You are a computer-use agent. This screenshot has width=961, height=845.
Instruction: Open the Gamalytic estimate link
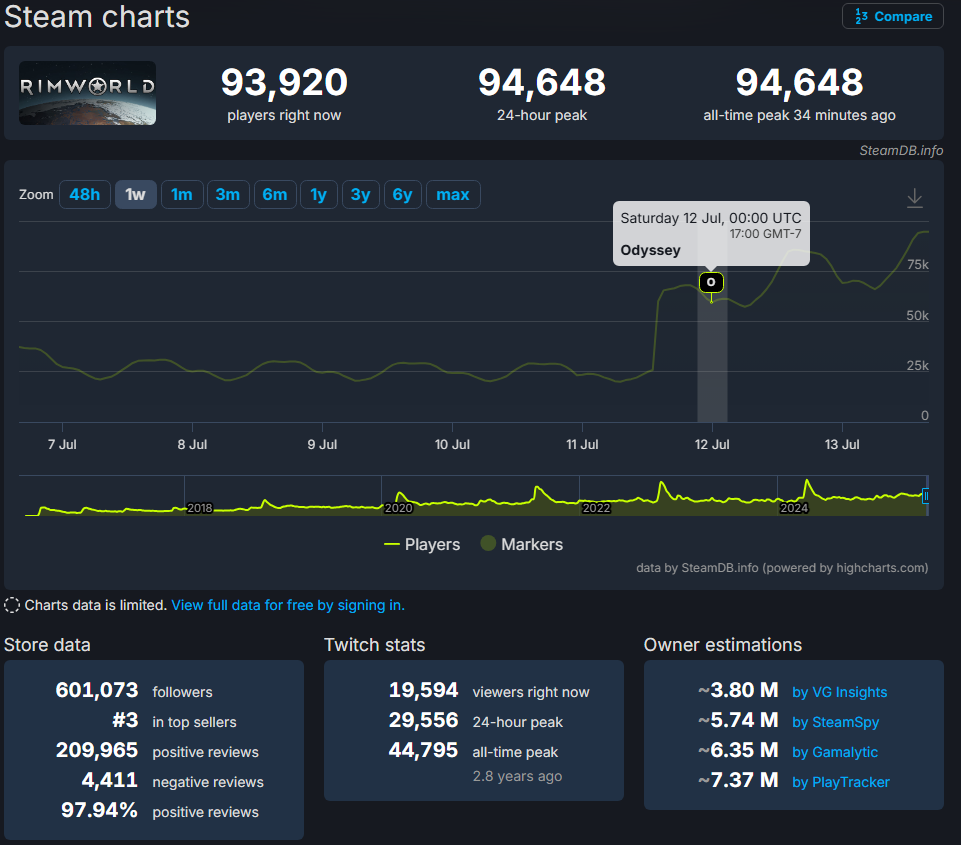tap(835, 752)
